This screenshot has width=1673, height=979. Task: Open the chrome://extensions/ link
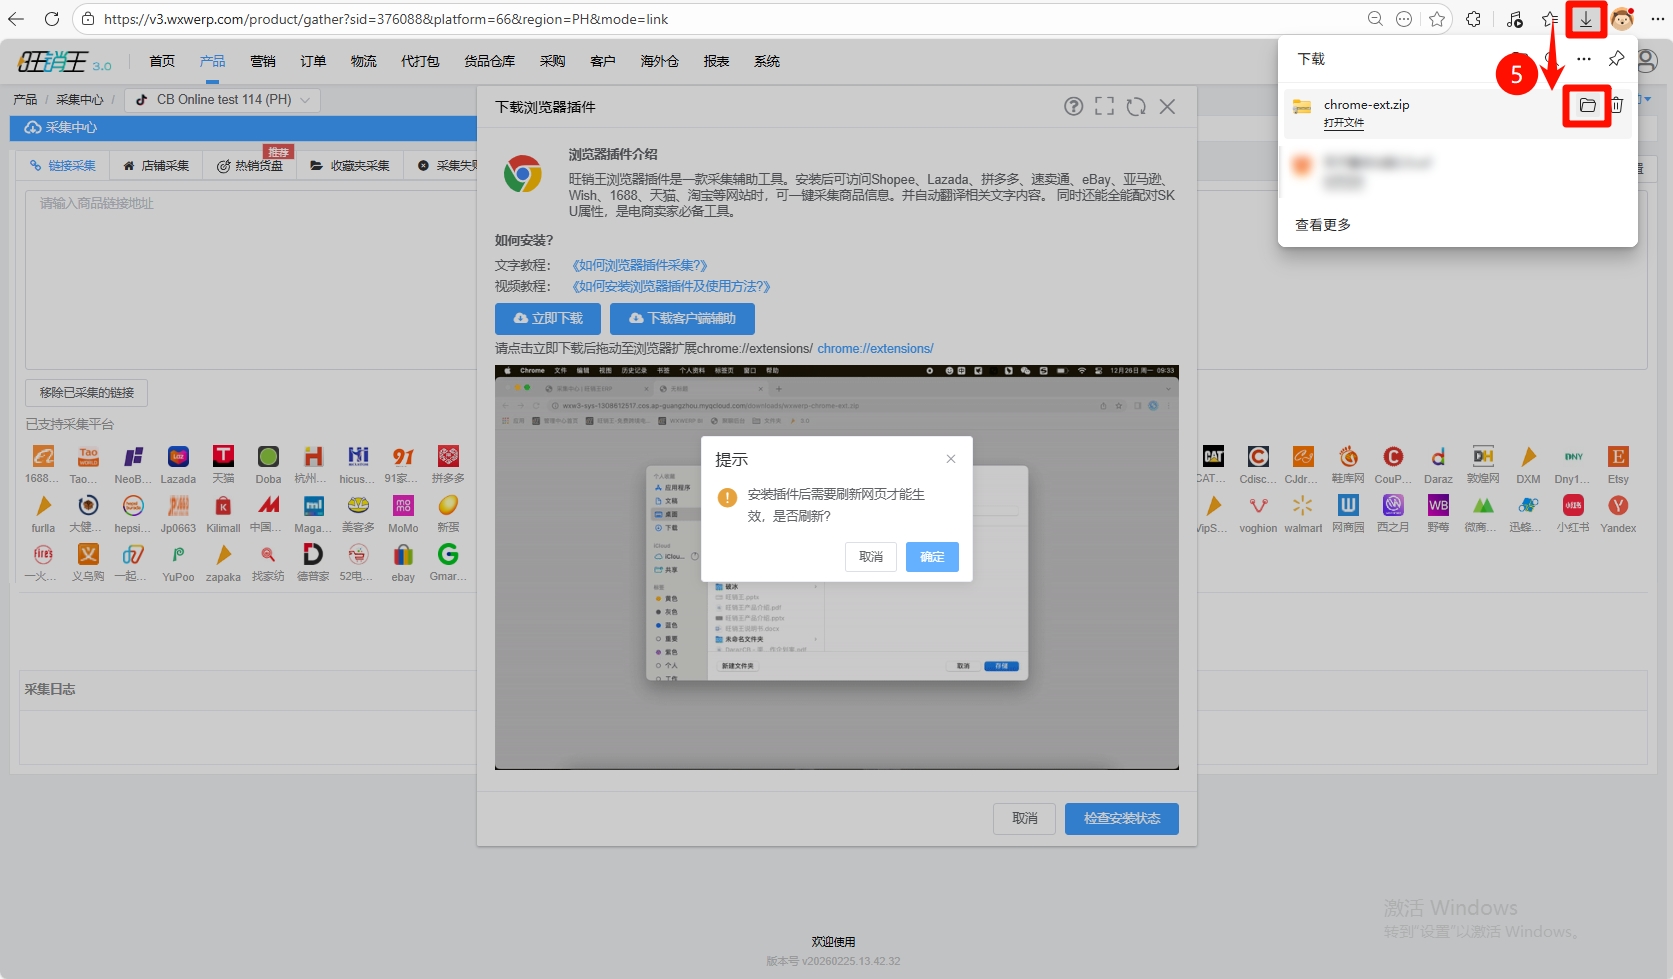click(875, 349)
